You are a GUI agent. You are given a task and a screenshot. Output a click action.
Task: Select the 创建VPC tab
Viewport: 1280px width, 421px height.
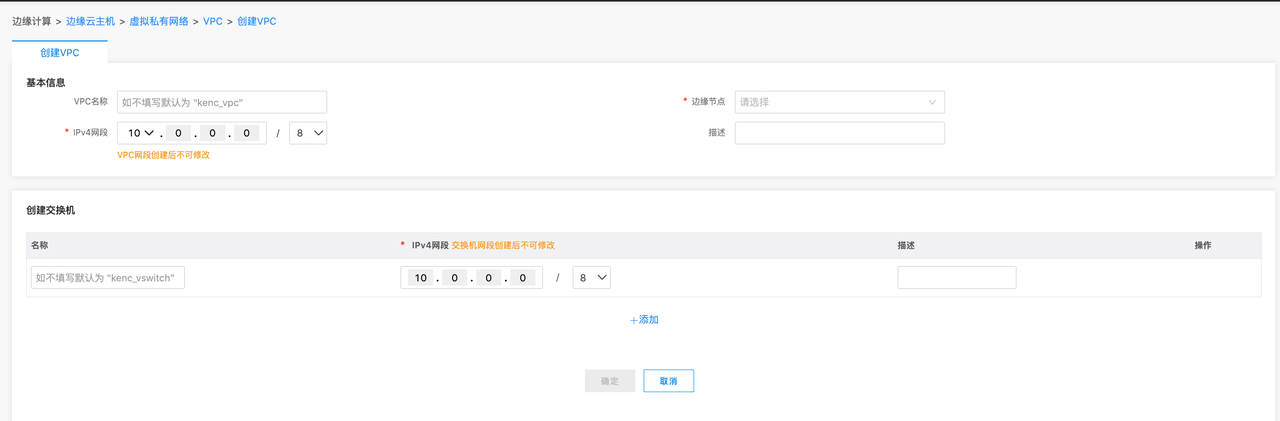[x=60, y=53]
